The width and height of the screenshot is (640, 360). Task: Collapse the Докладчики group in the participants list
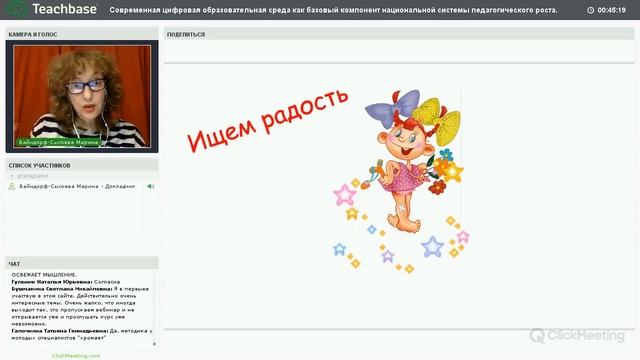[x=12, y=176]
